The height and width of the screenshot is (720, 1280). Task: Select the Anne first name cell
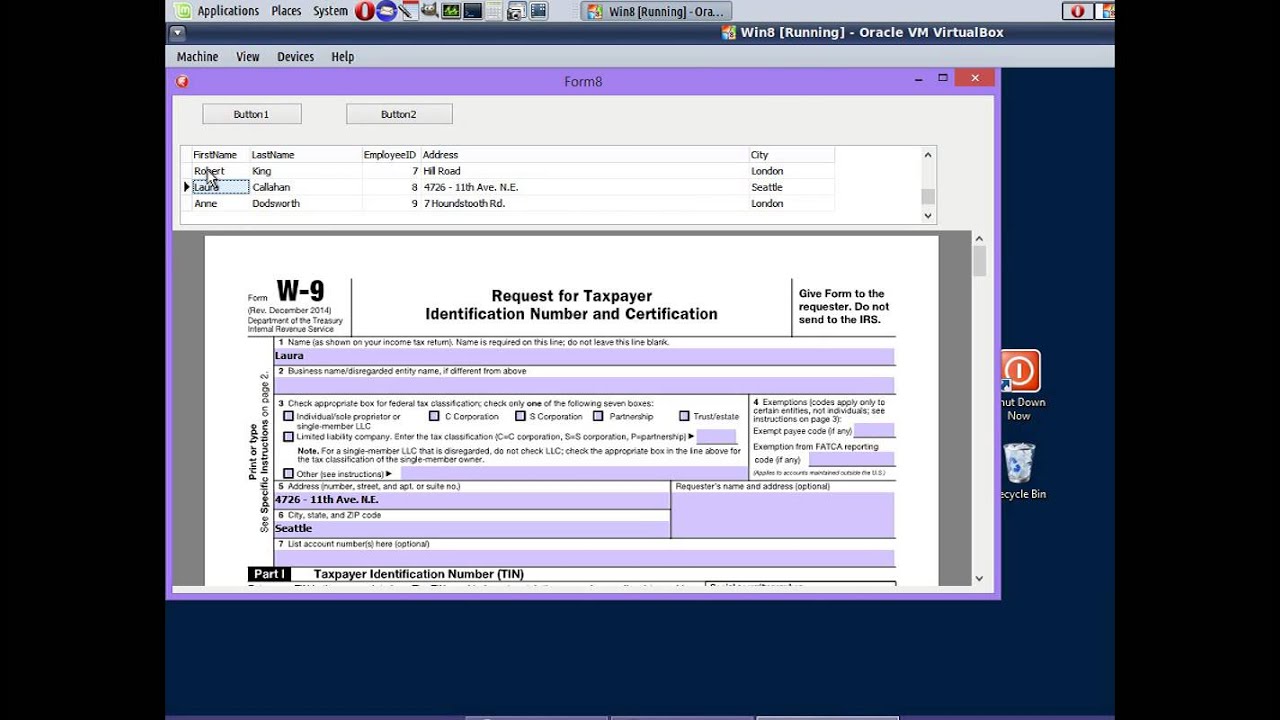tap(220, 203)
